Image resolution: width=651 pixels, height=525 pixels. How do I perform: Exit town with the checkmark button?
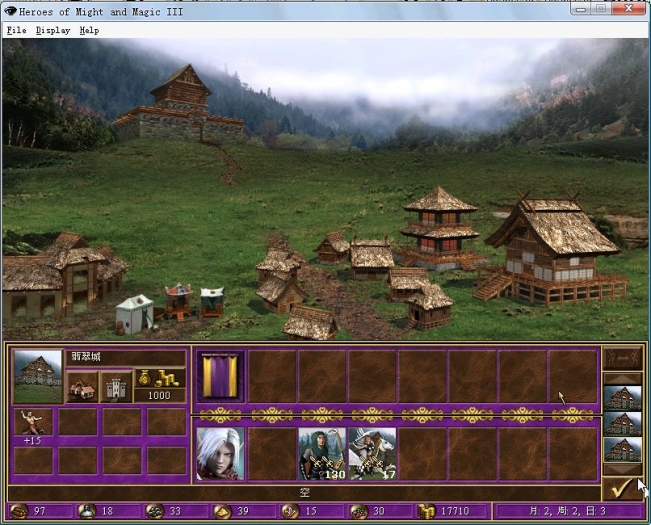622,488
